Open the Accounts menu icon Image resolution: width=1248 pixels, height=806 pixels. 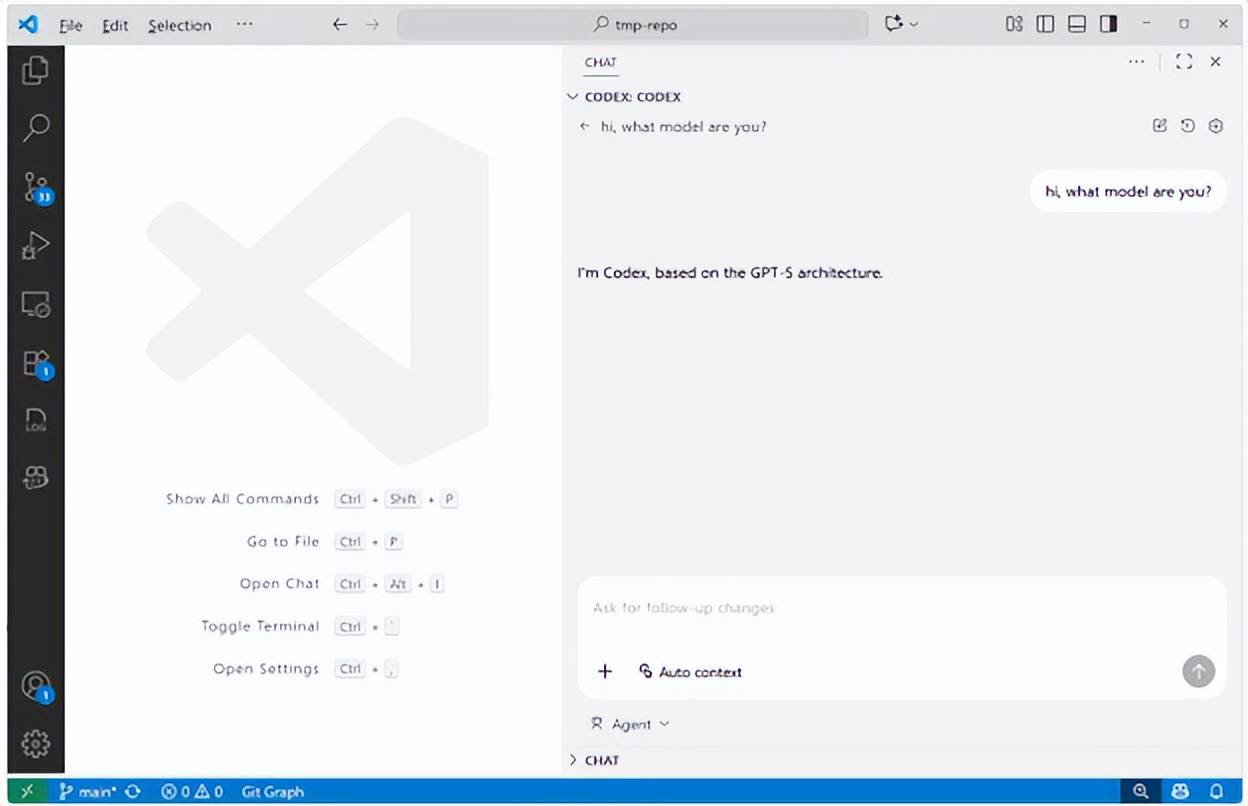tap(36, 686)
